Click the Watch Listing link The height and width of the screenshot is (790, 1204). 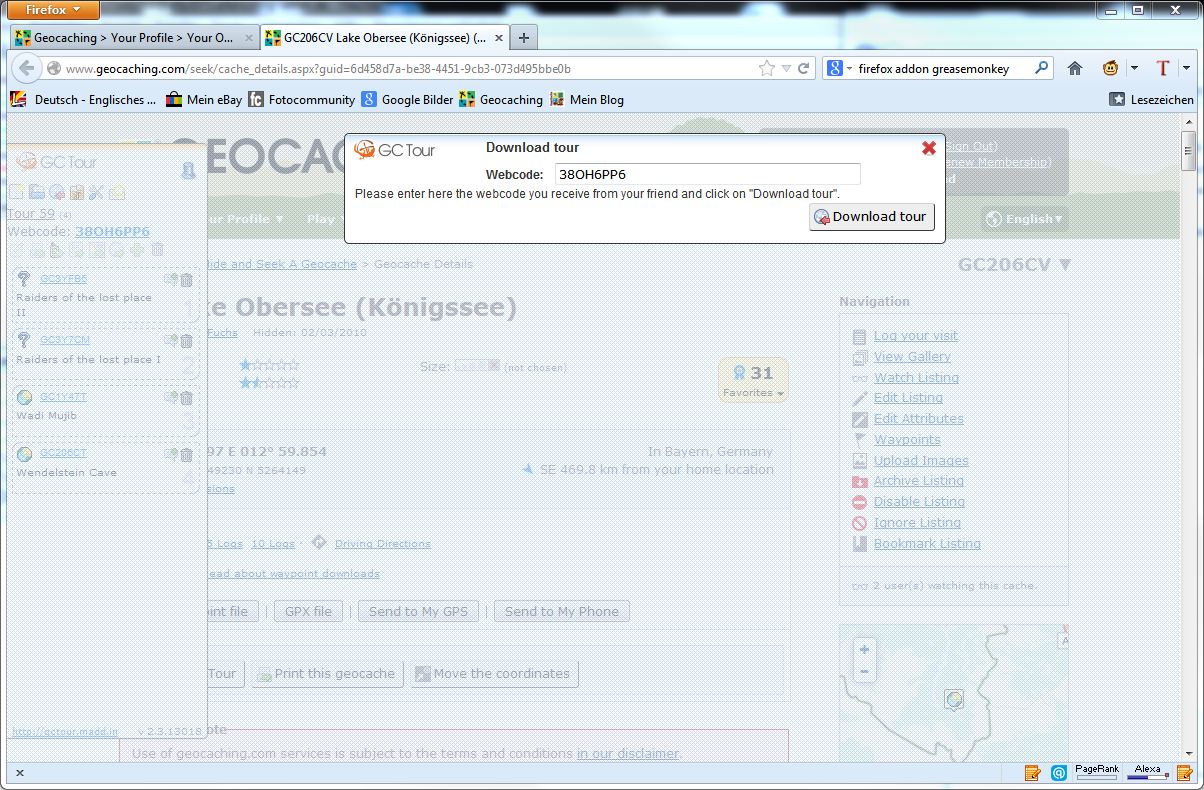tap(916, 378)
